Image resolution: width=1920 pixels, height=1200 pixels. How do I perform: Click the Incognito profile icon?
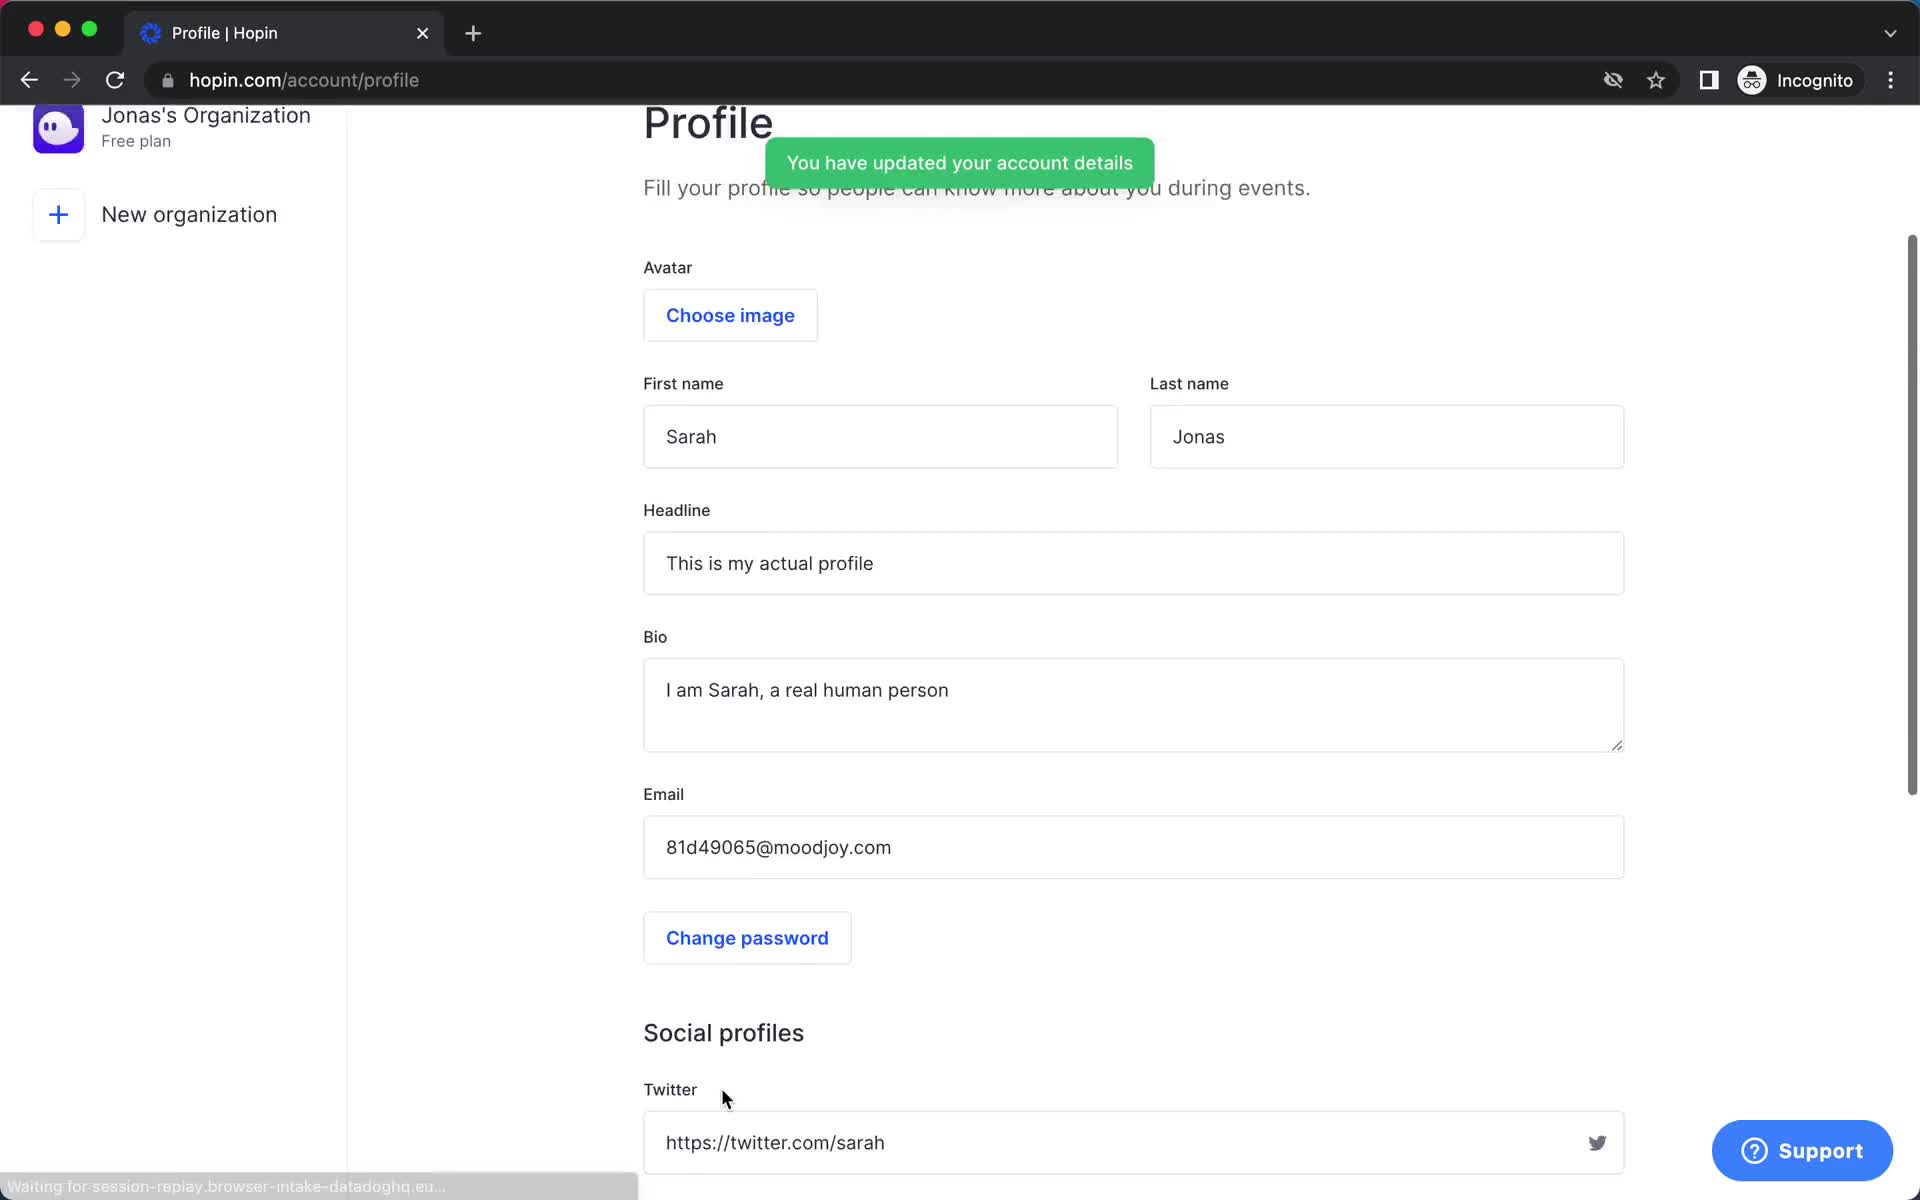coord(1753,80)
